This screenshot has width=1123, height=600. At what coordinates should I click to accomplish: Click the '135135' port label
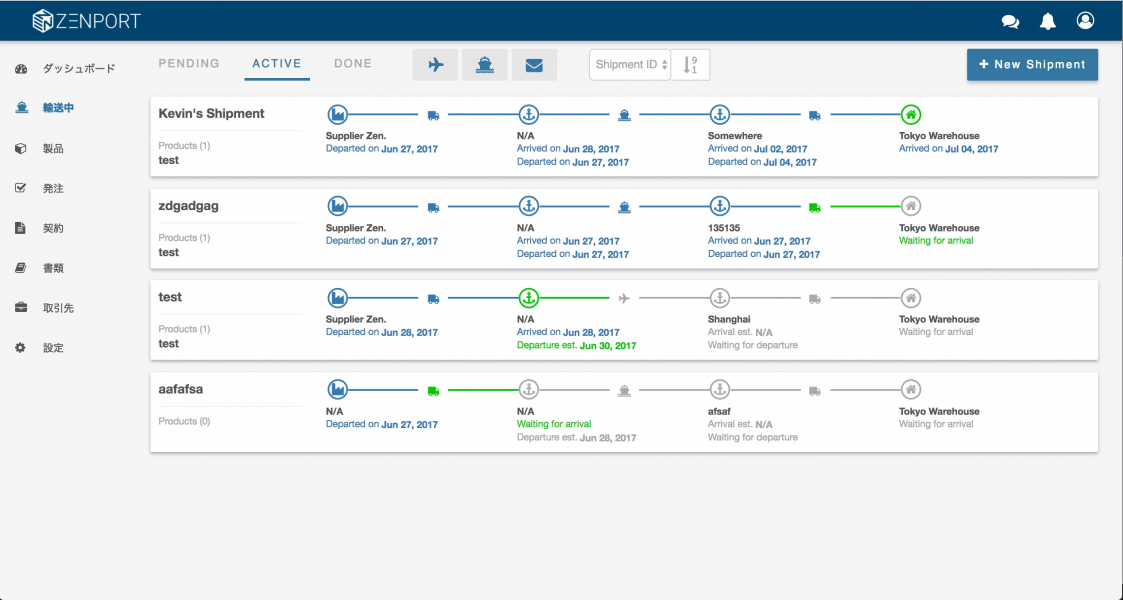click(x=724, y=228)
